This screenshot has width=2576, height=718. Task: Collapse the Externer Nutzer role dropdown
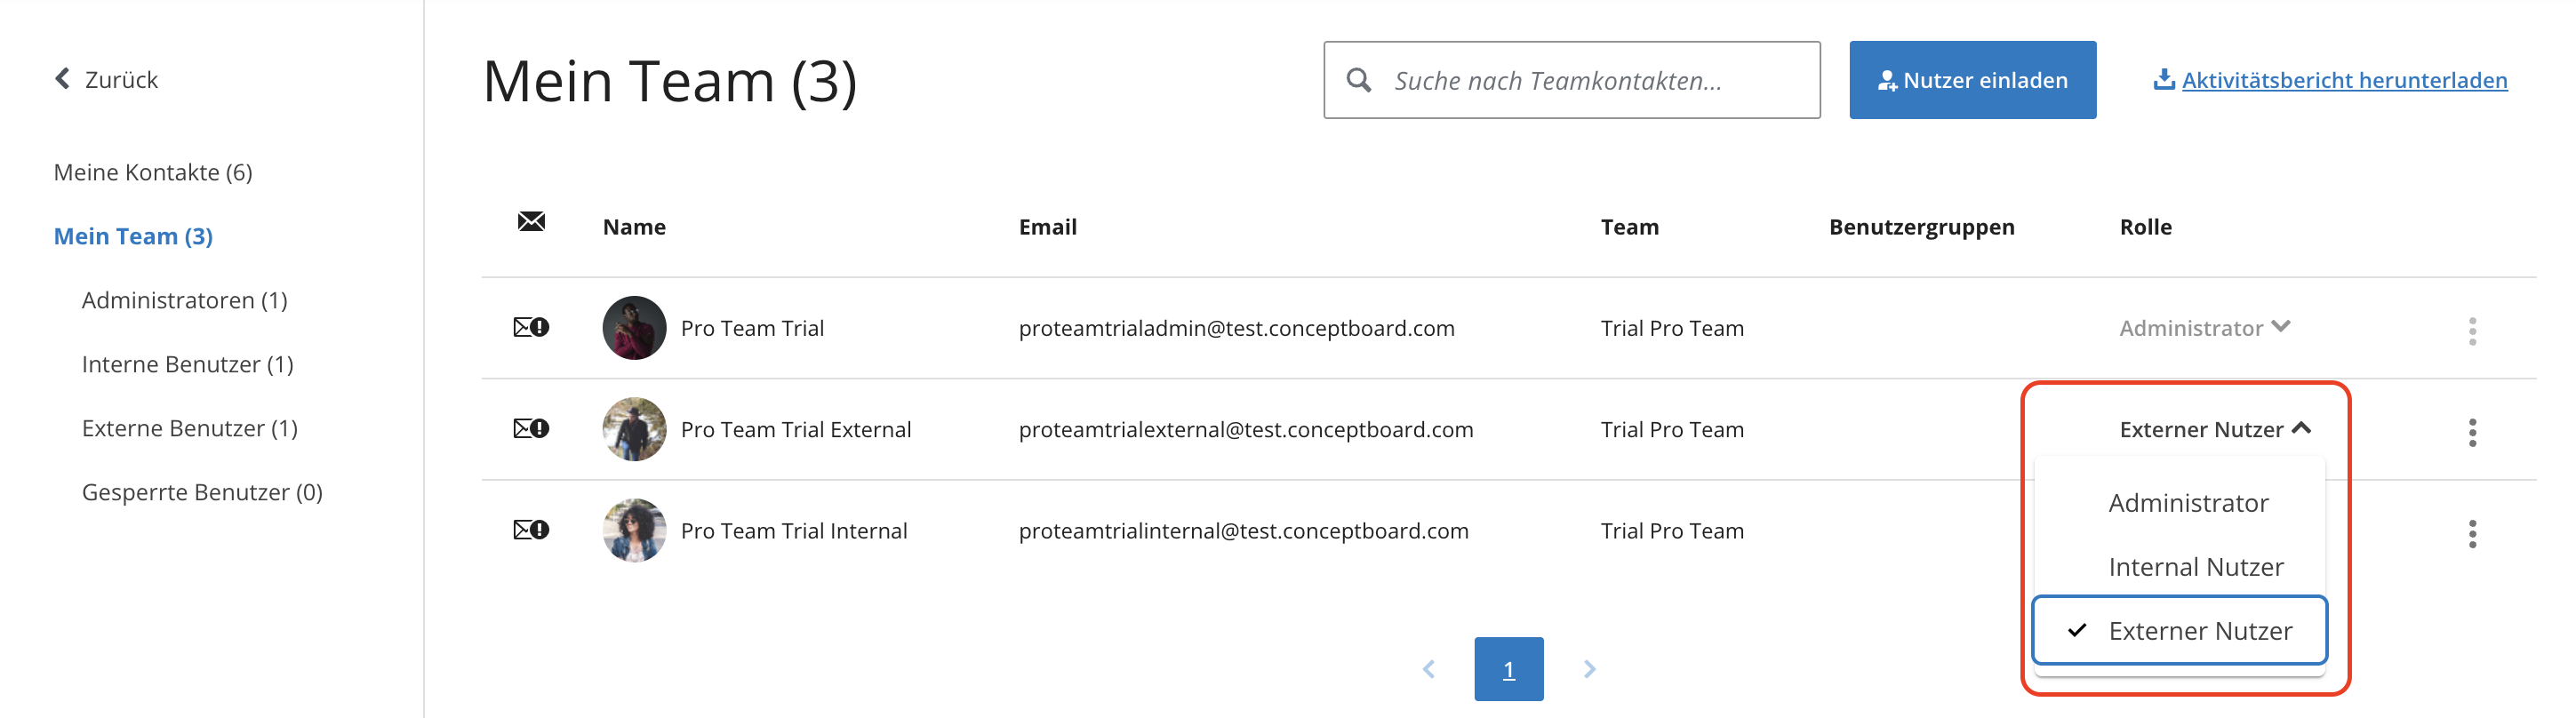[x=2215, y=429]
